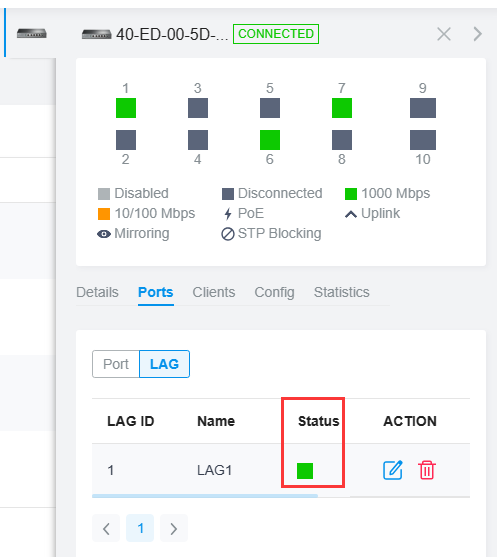Viewport: 497px width, 557px height.
Task: Select port 6 in the port diagram
Action: [270, 140]
